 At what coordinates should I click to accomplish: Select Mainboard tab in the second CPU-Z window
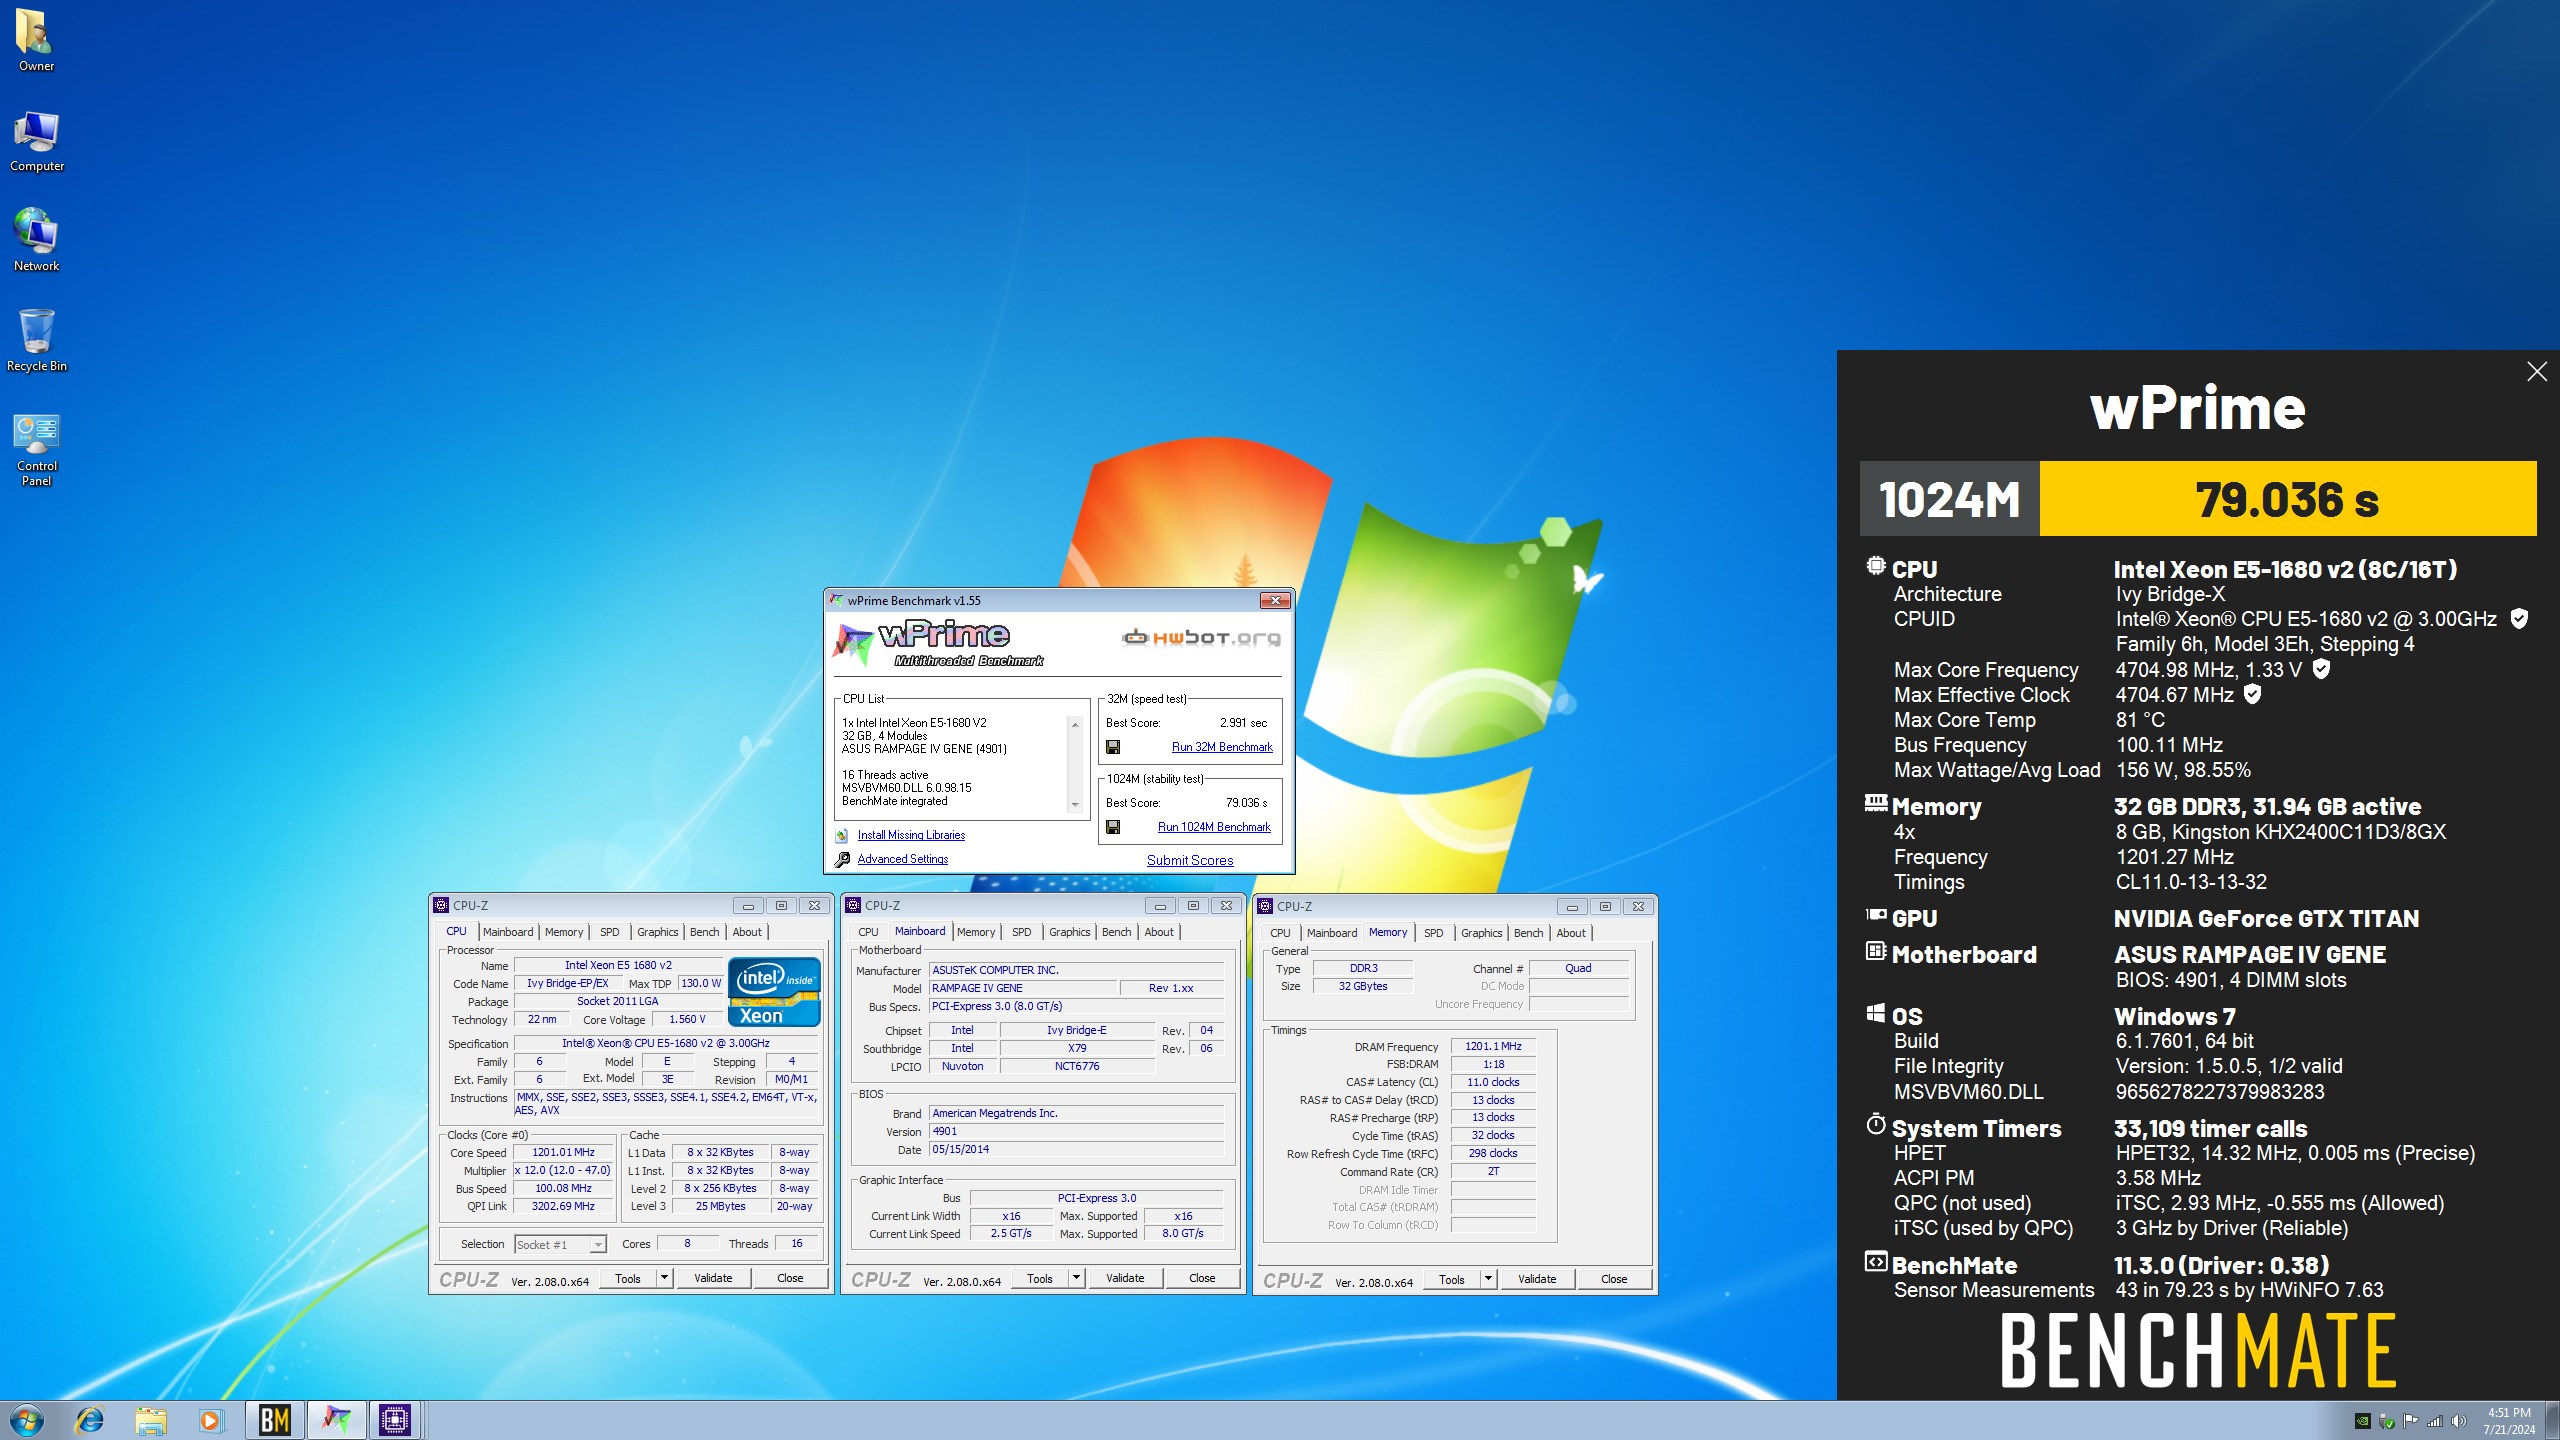pyautogui.click(x=919, y=931)
